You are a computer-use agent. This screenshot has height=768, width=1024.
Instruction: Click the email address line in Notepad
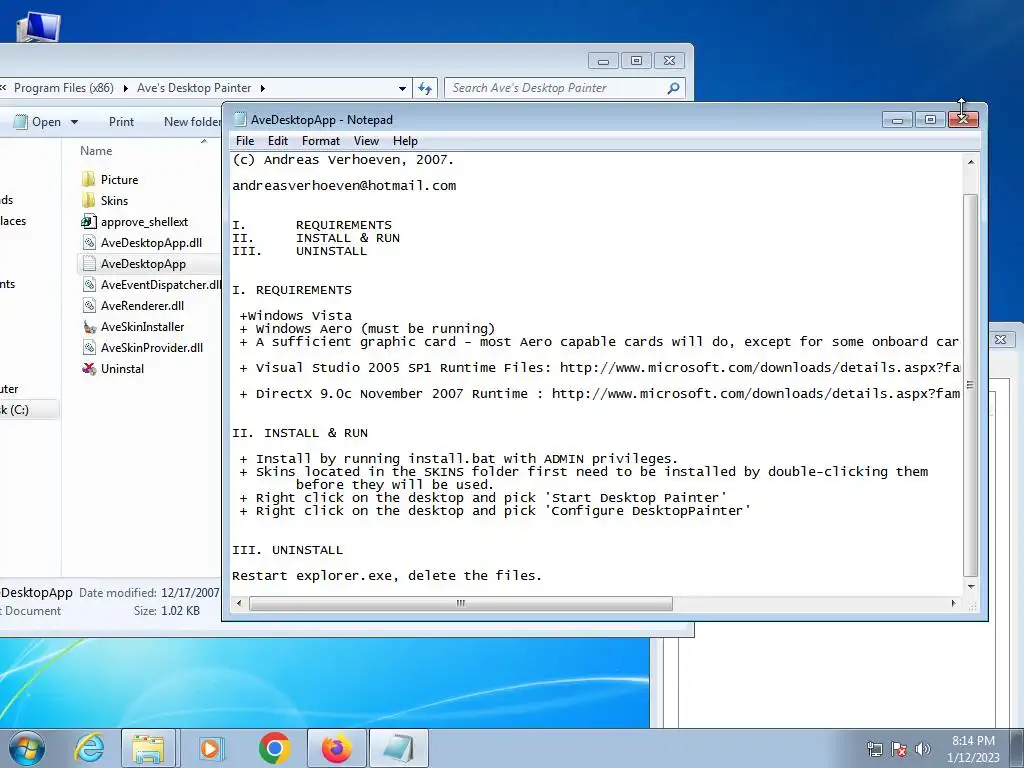pos(344,185)
